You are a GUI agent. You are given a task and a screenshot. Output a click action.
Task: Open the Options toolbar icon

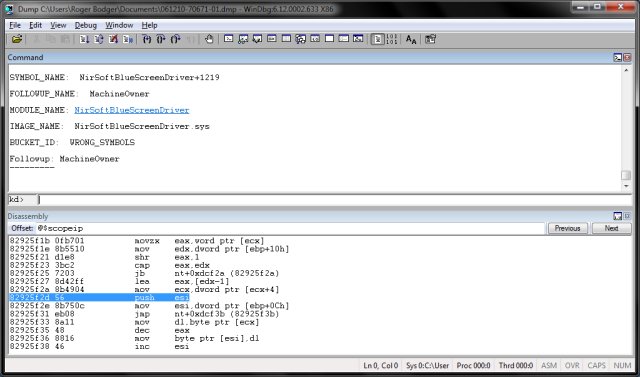[x=430, y=39]
